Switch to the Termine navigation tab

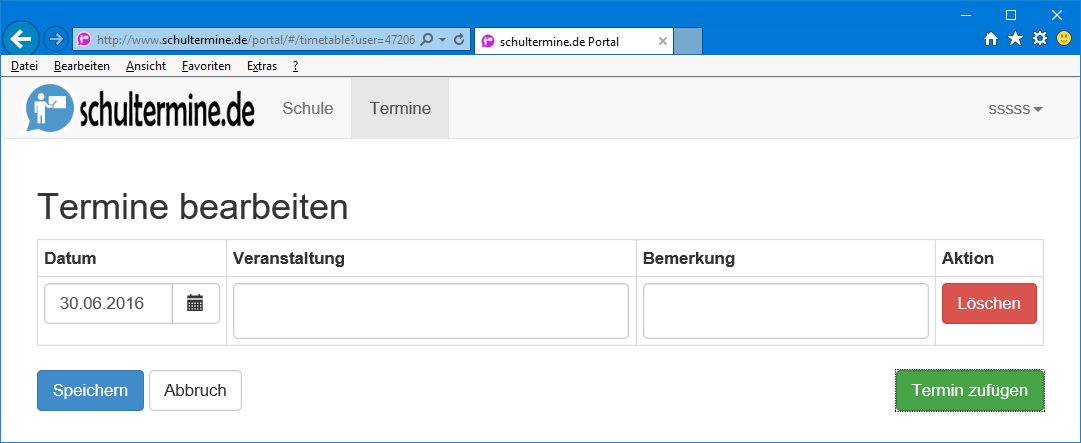(400, 108)
